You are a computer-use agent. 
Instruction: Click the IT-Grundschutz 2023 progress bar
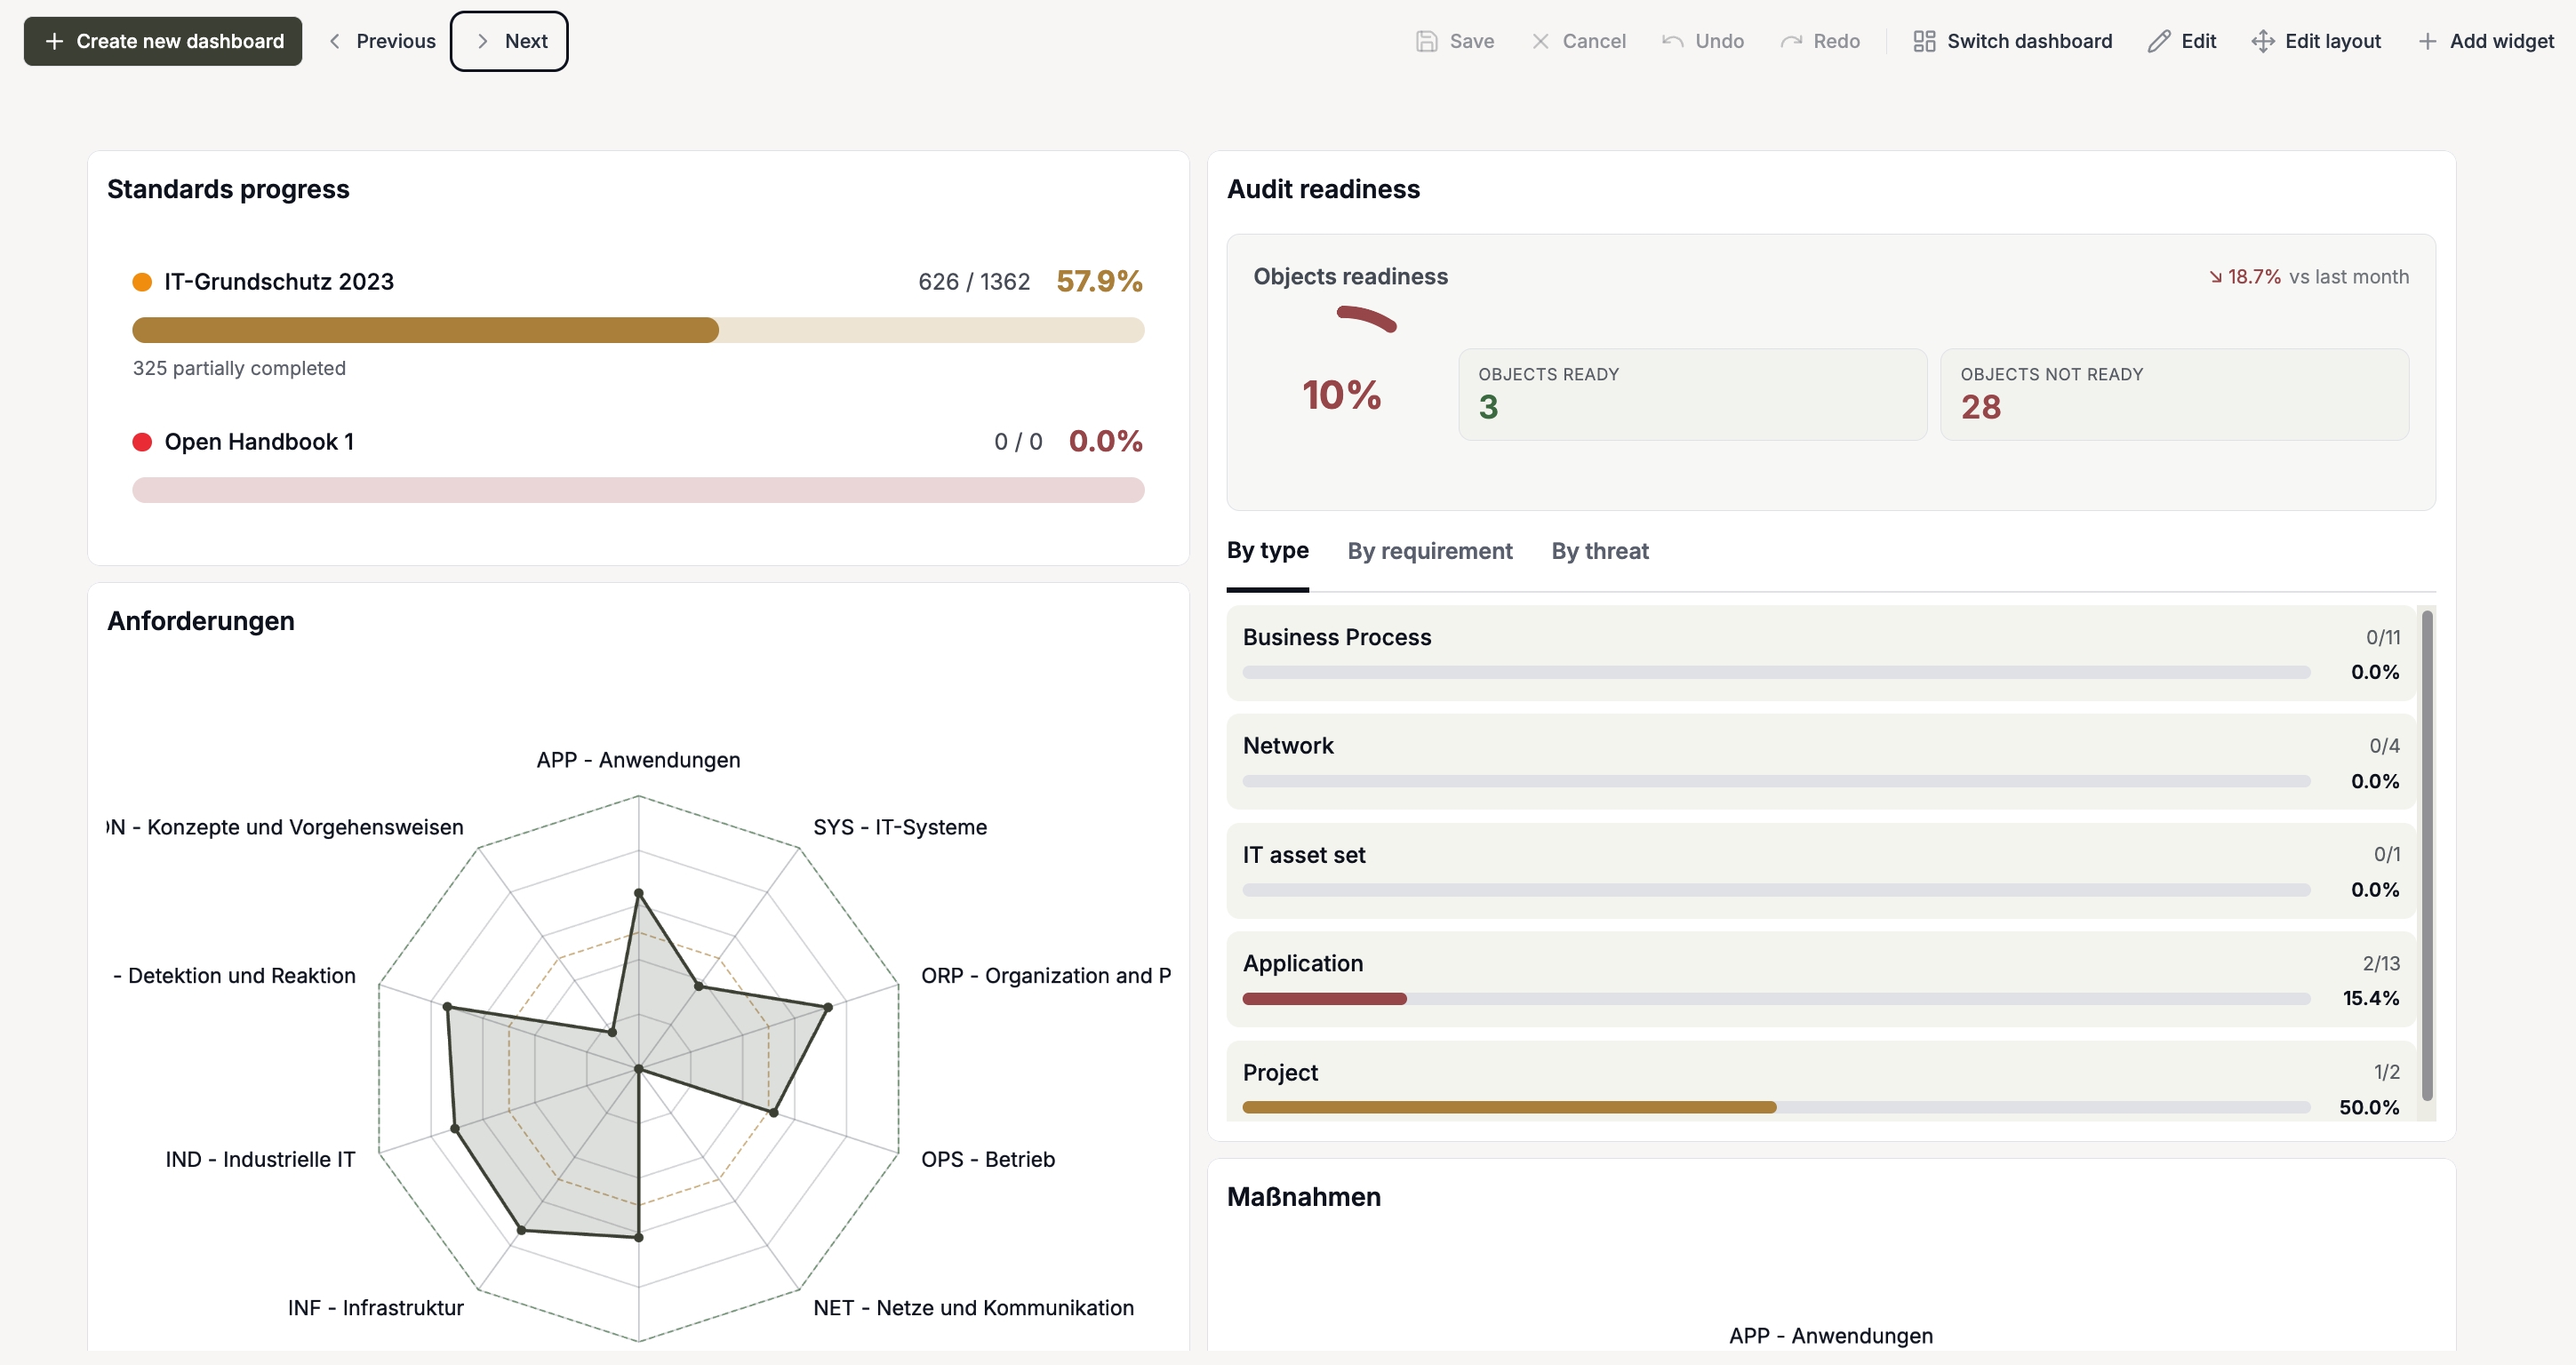(638, 330)
